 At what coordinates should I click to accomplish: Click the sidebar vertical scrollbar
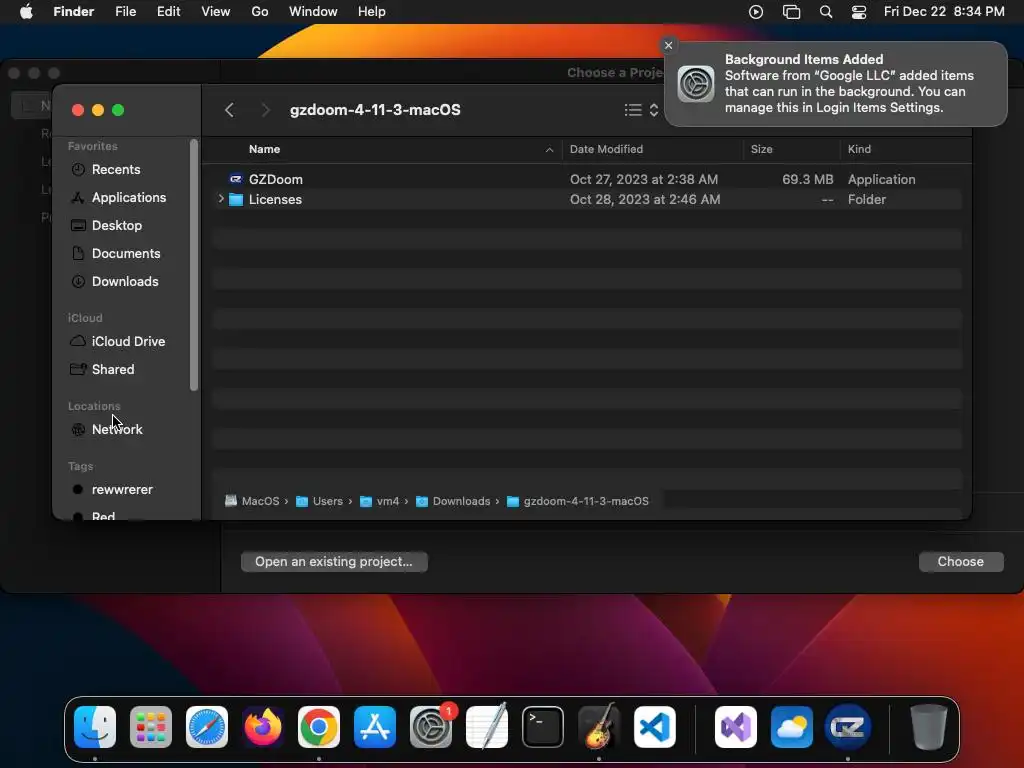pos(193,264)
